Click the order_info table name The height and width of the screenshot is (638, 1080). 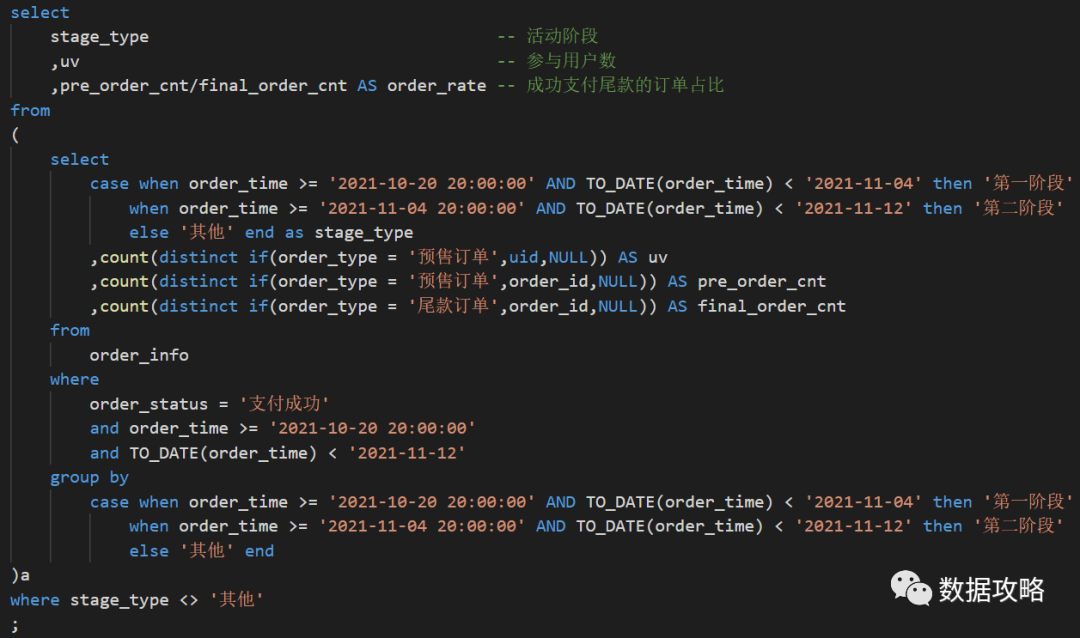coord(139,355)
